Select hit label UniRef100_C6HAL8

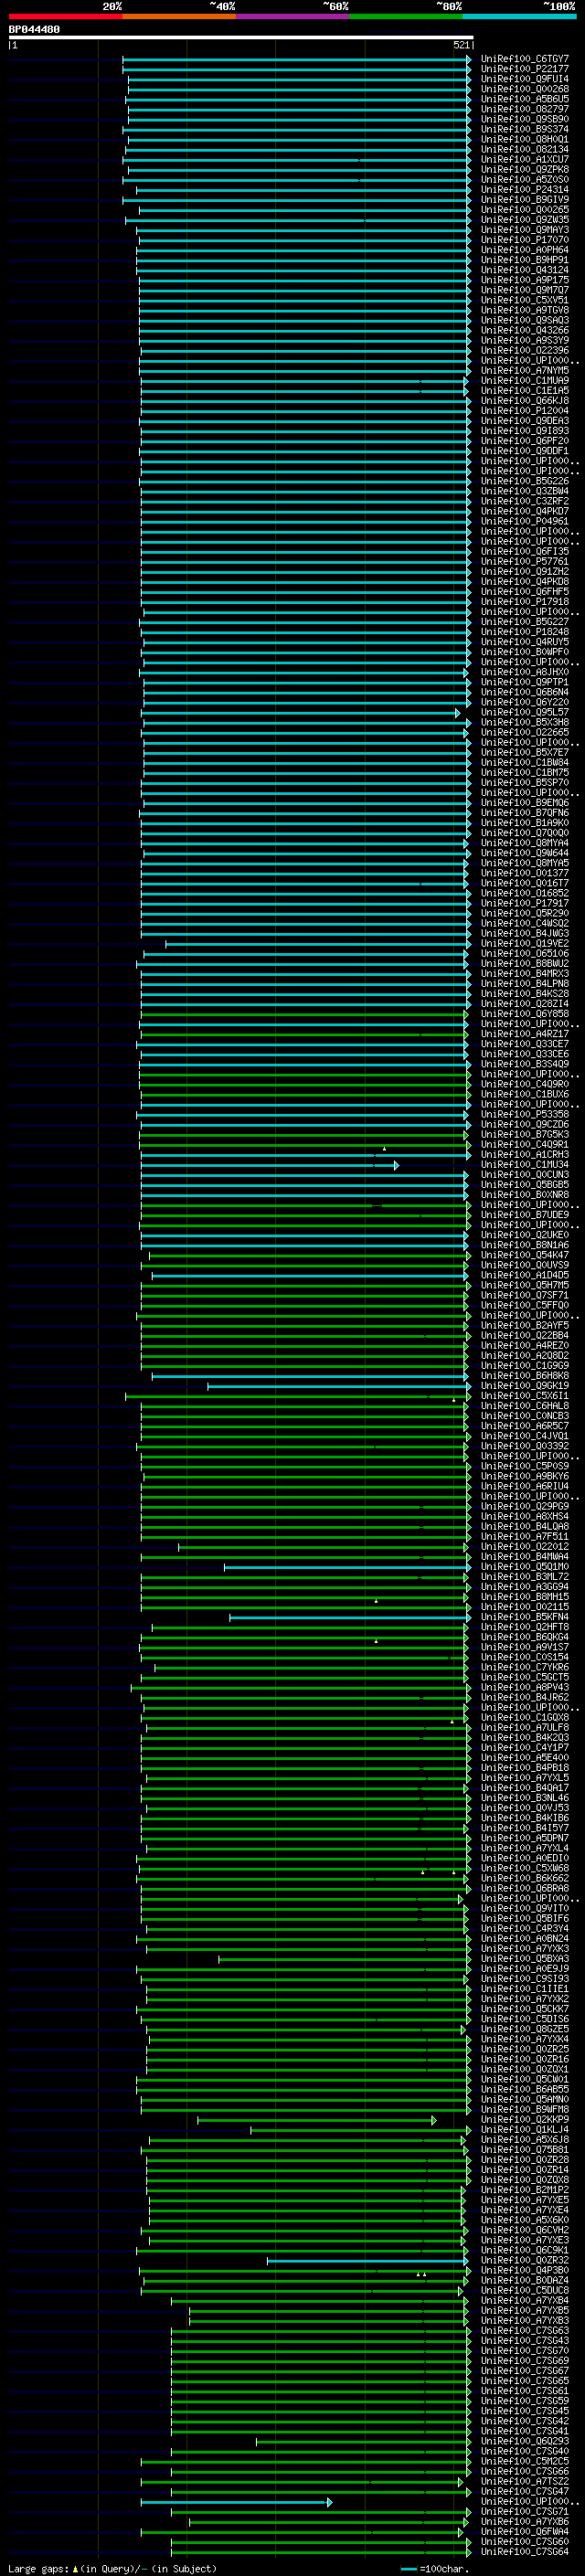point(525,1406)
